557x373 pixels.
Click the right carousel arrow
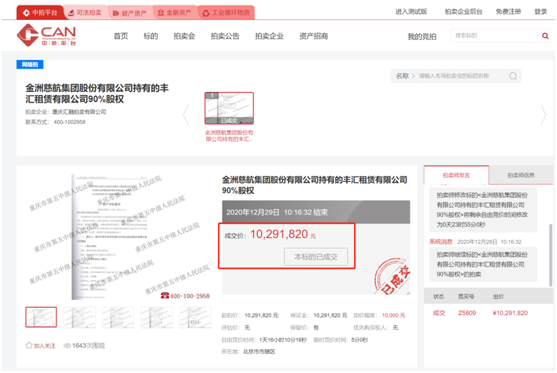543,115
